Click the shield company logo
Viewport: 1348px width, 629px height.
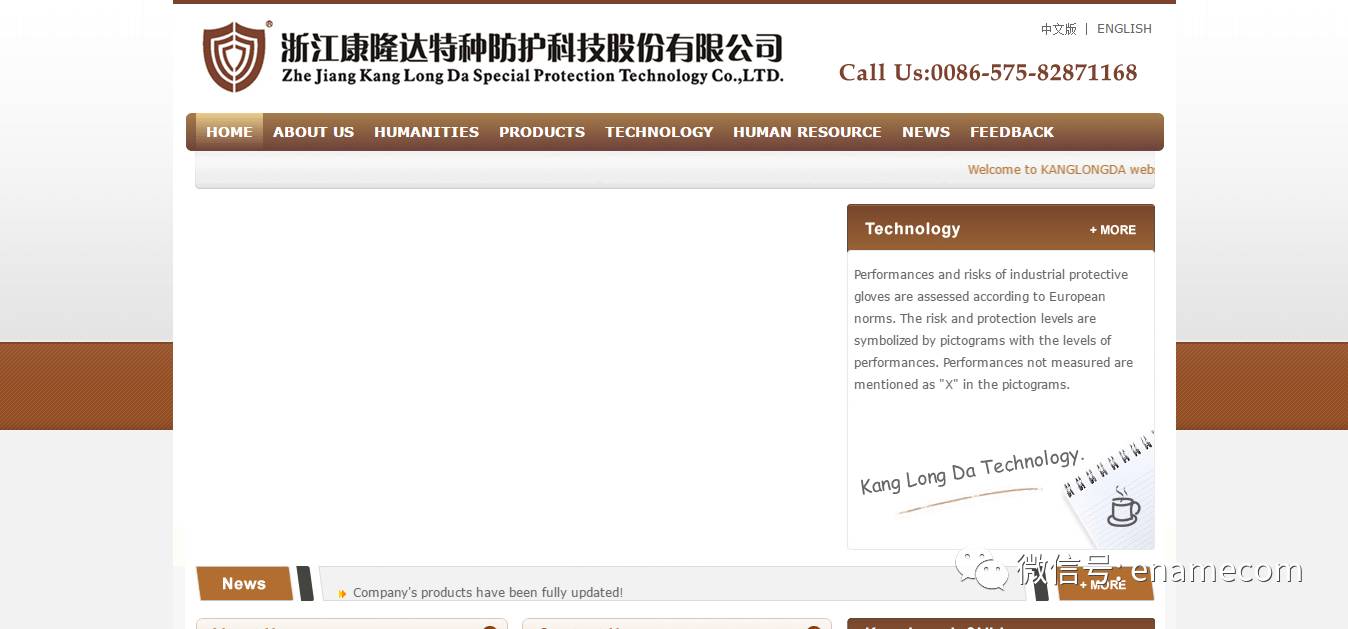(x=233, y=56)
